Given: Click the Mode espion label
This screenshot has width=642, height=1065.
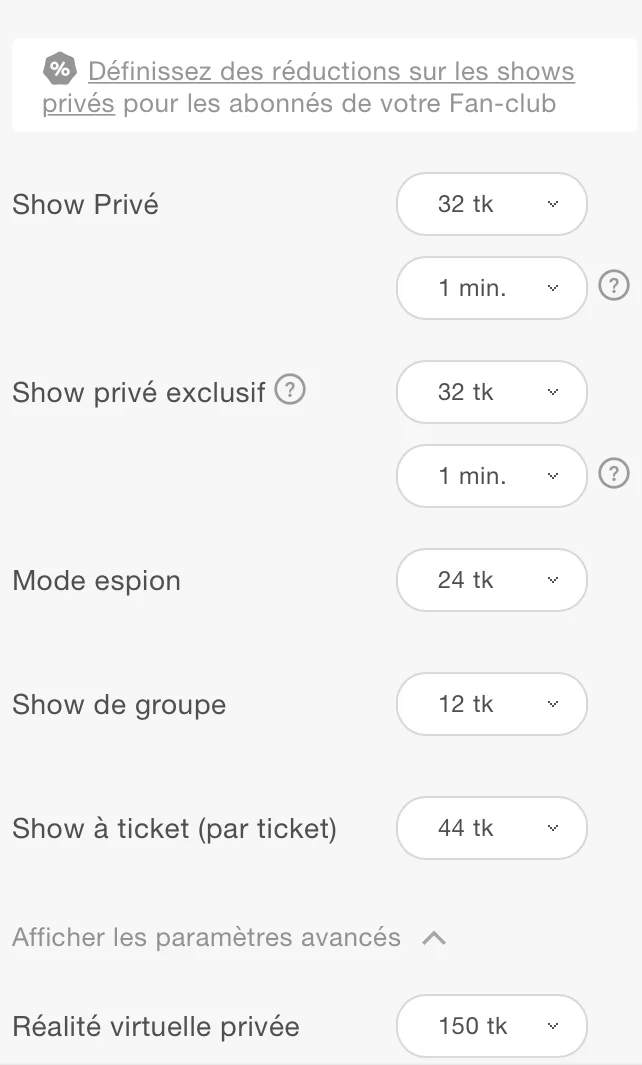Looking at the screenshot, I should coord(96,581).
